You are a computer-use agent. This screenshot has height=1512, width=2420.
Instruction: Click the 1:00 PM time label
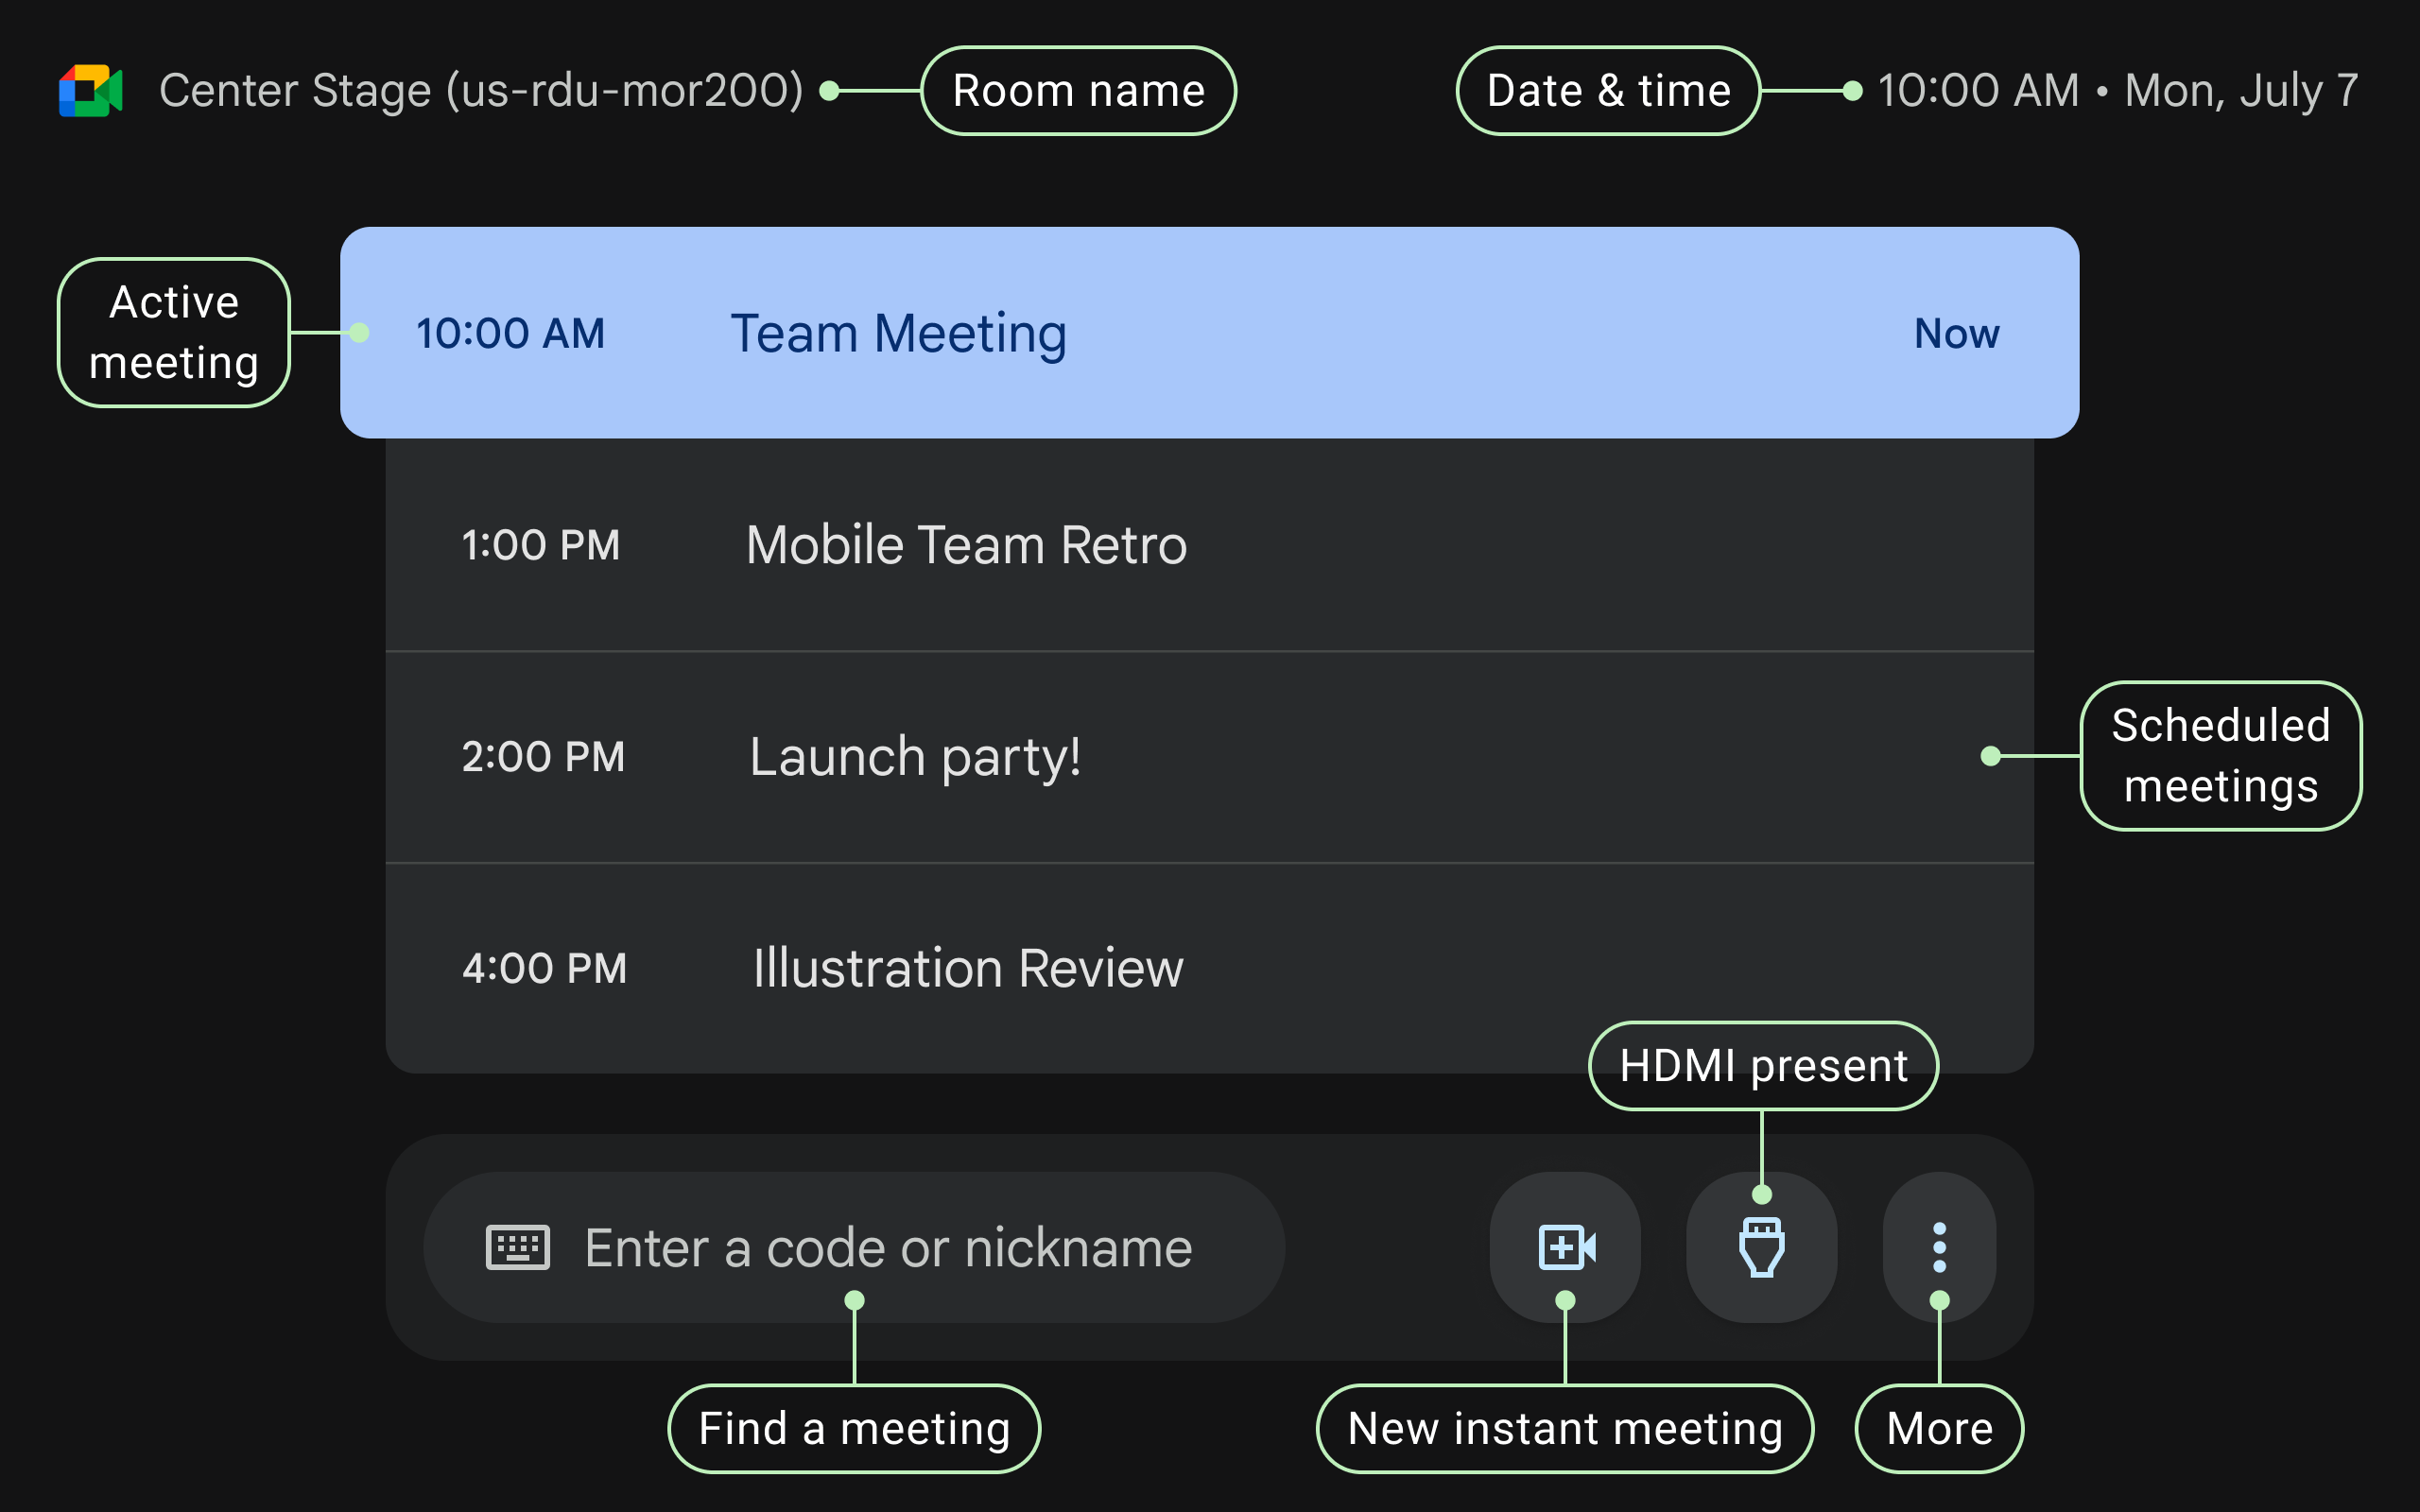pos(541,545)
